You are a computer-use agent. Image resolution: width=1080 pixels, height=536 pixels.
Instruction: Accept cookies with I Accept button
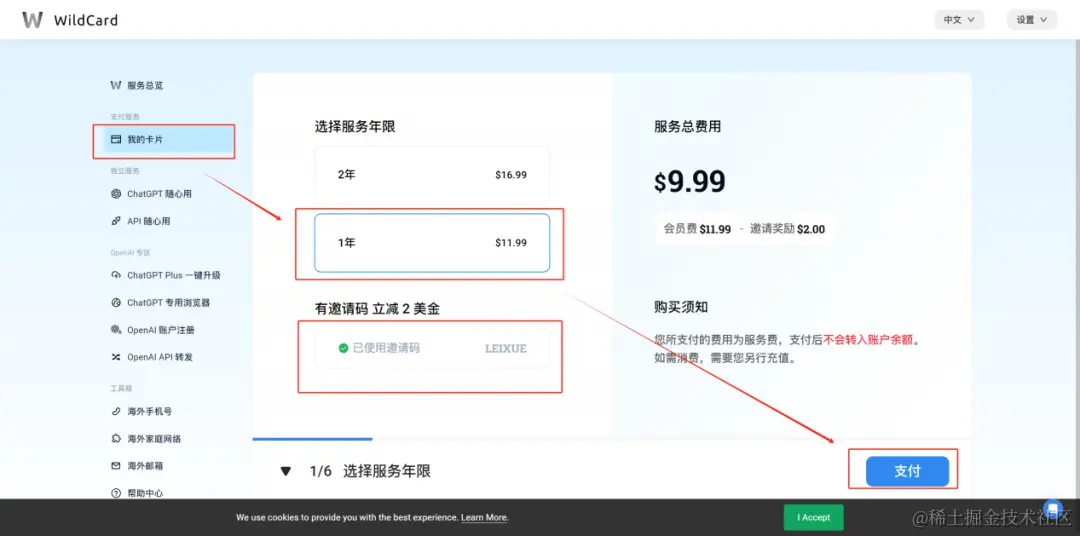pyautogui.click(x=813, y=517)
